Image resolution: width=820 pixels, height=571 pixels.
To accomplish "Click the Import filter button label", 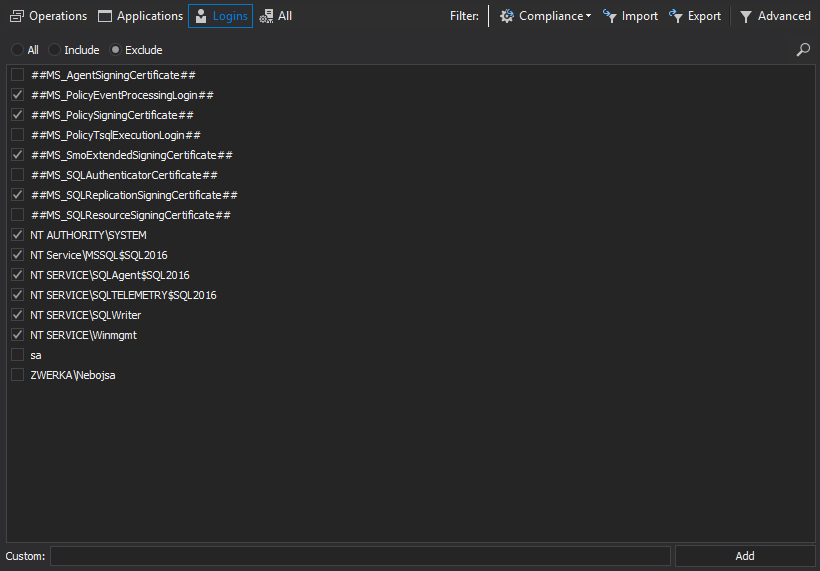I will [640, 16].
